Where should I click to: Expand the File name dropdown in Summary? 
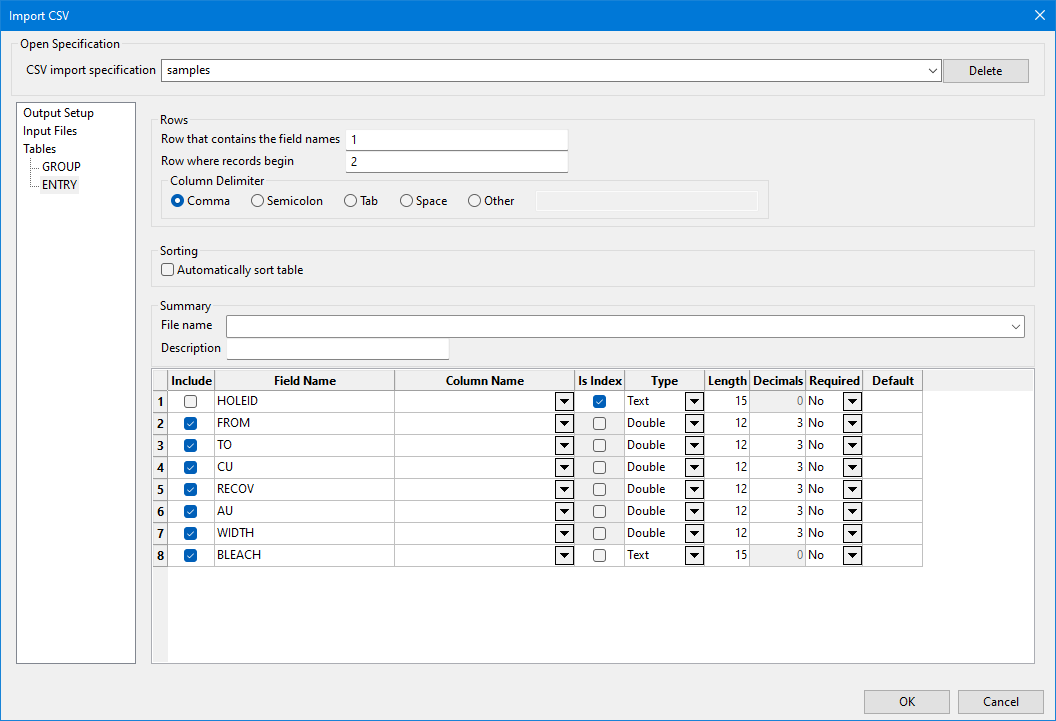pyautogui.click(x=1016, y=327)
